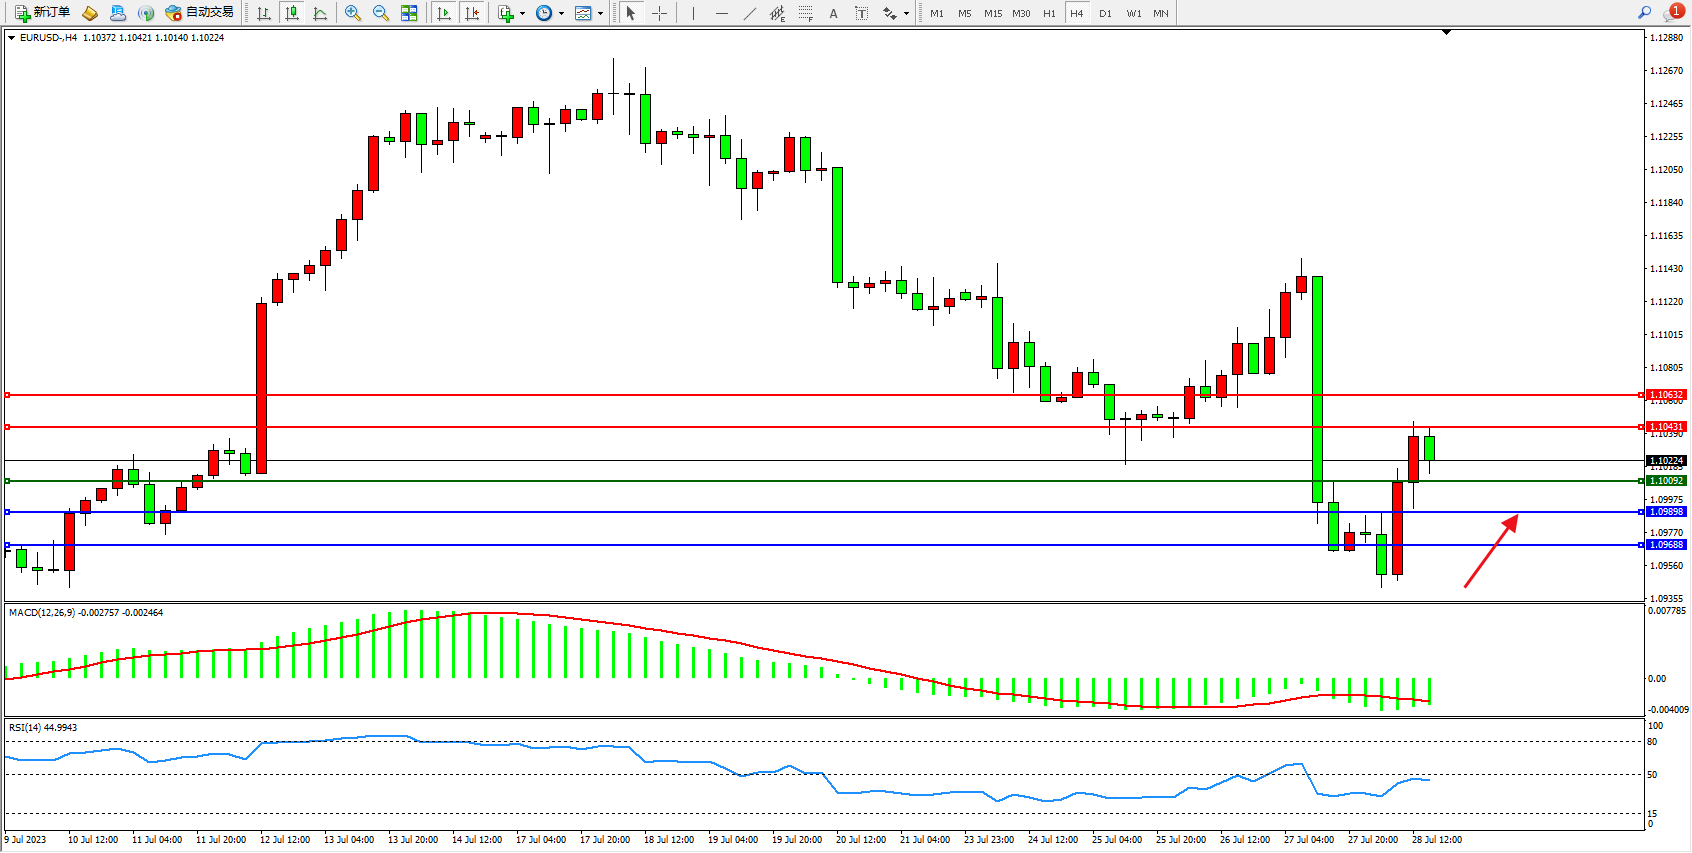Draw a trendline with the trendline tool

[x=750, y=13]
